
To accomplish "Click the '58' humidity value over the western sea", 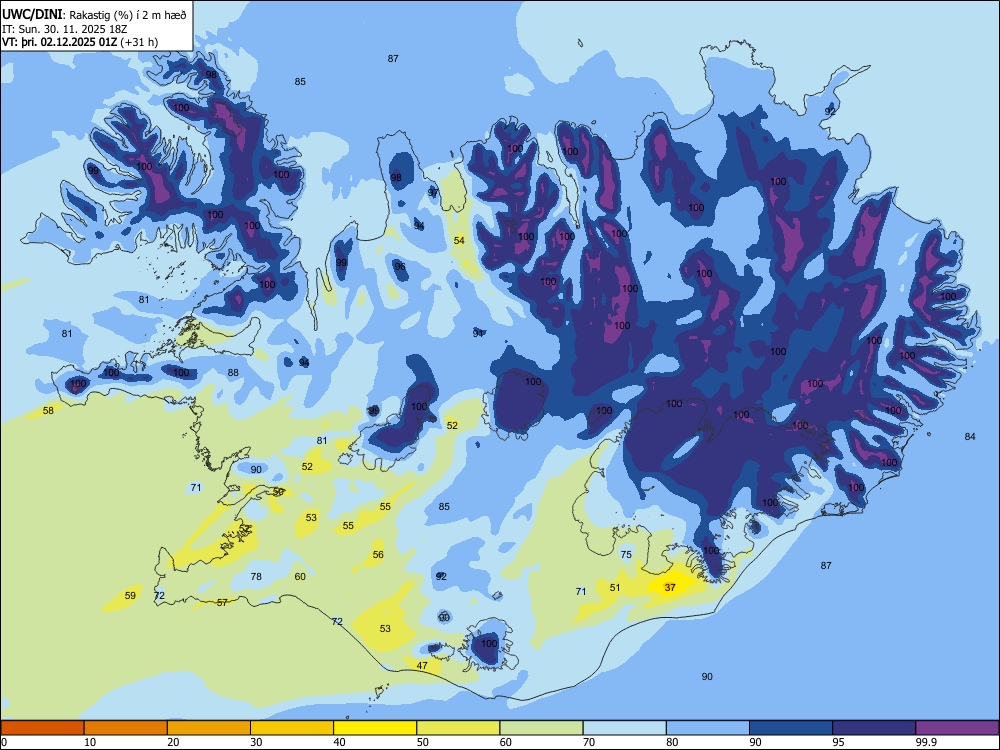I will pos(48,411).
